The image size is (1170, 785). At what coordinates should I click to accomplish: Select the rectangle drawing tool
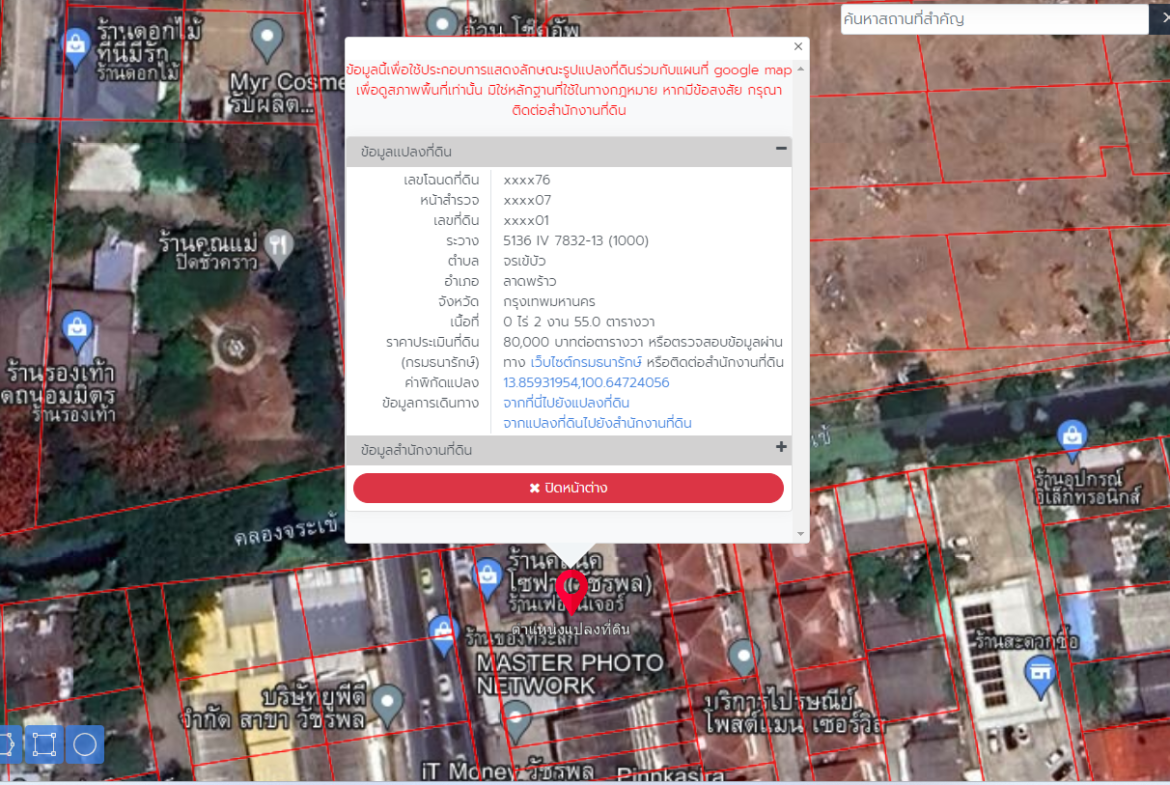[44, 745]
